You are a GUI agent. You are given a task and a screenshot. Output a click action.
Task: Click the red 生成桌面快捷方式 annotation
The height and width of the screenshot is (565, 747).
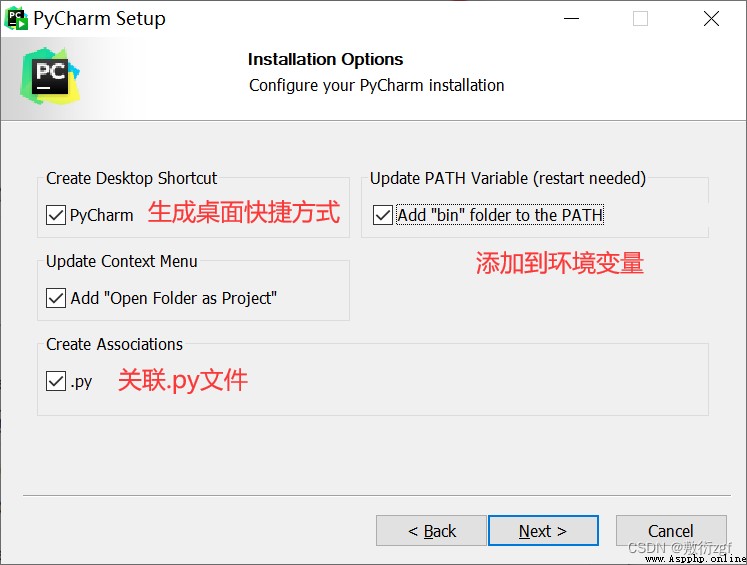click(244, 212)
